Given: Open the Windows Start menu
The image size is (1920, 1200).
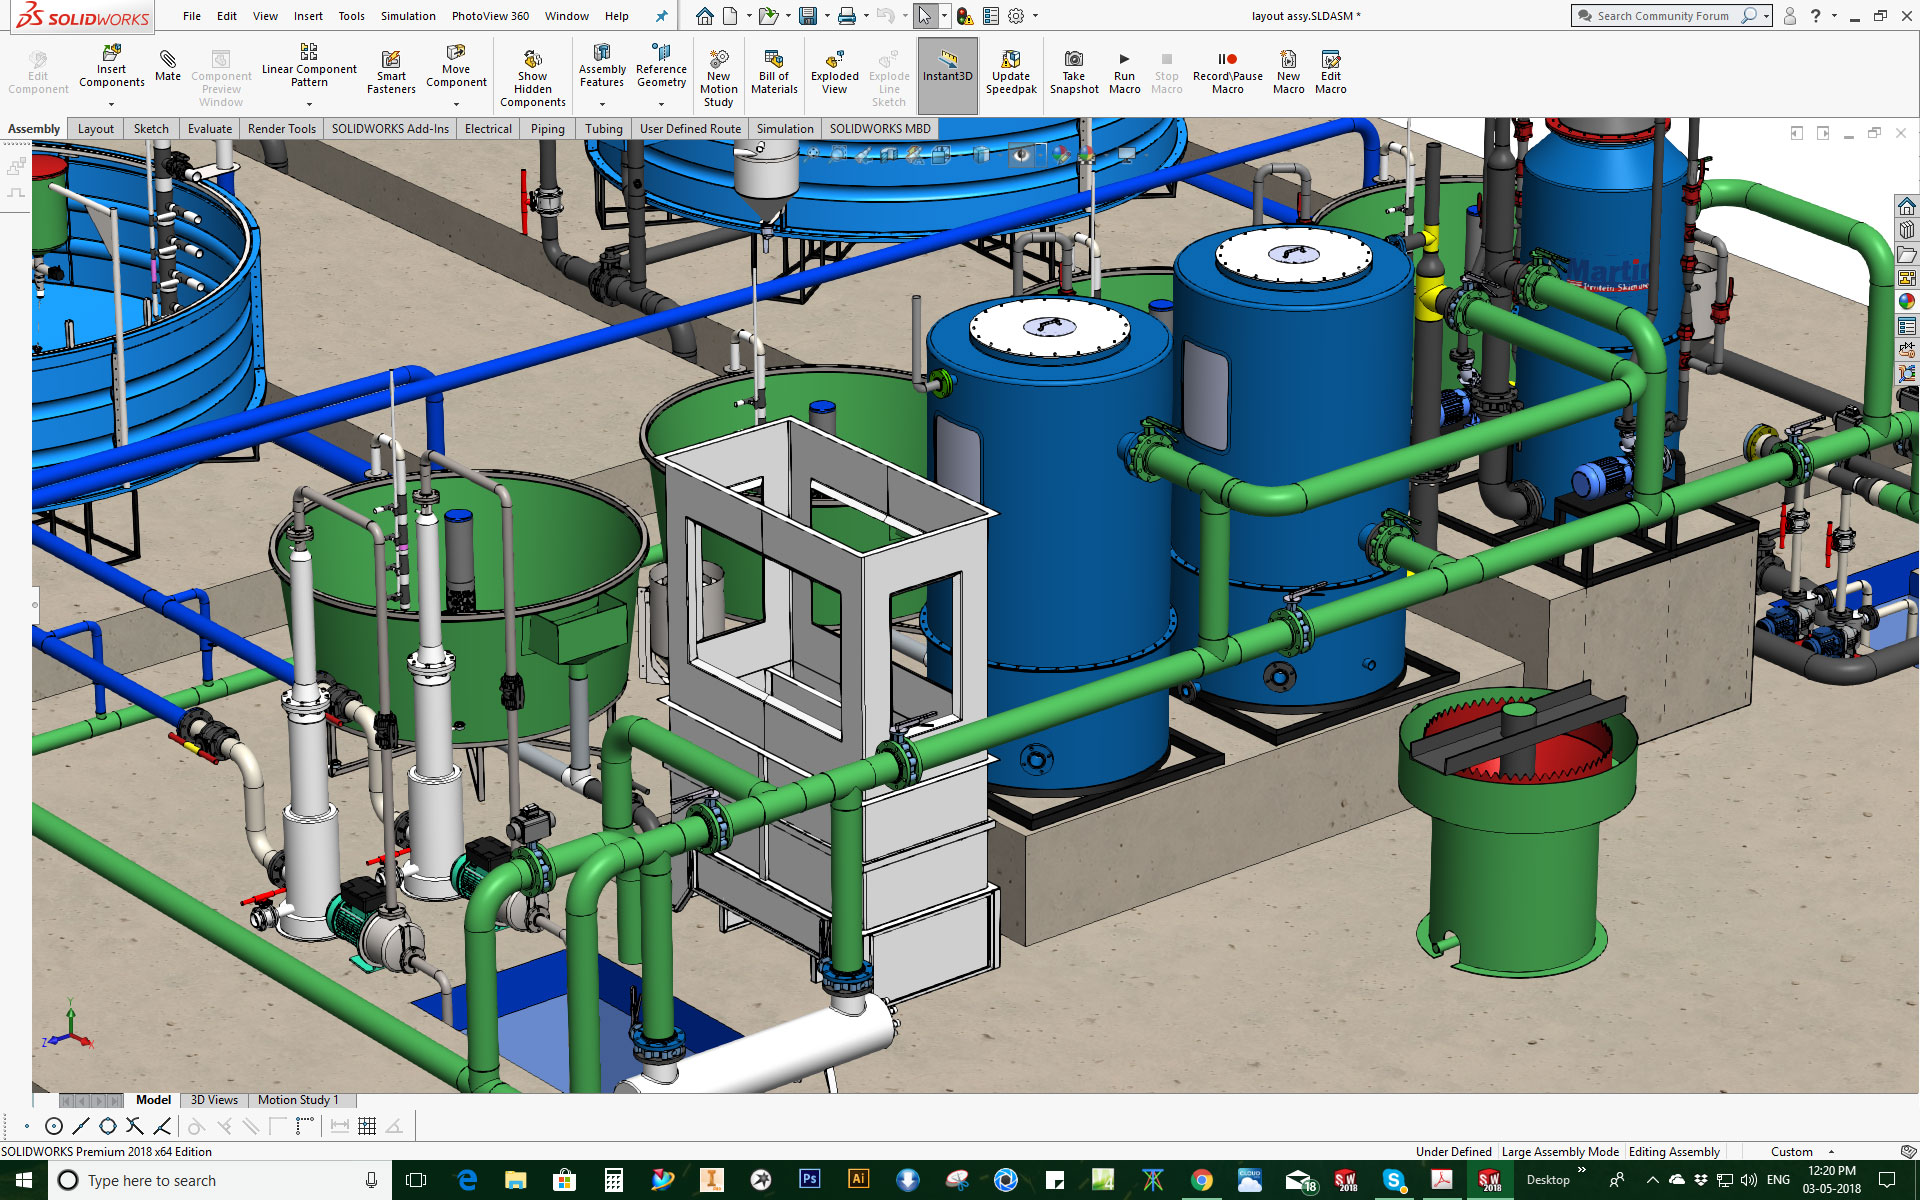Looking at the screenshot, I should coord(24,1180).
